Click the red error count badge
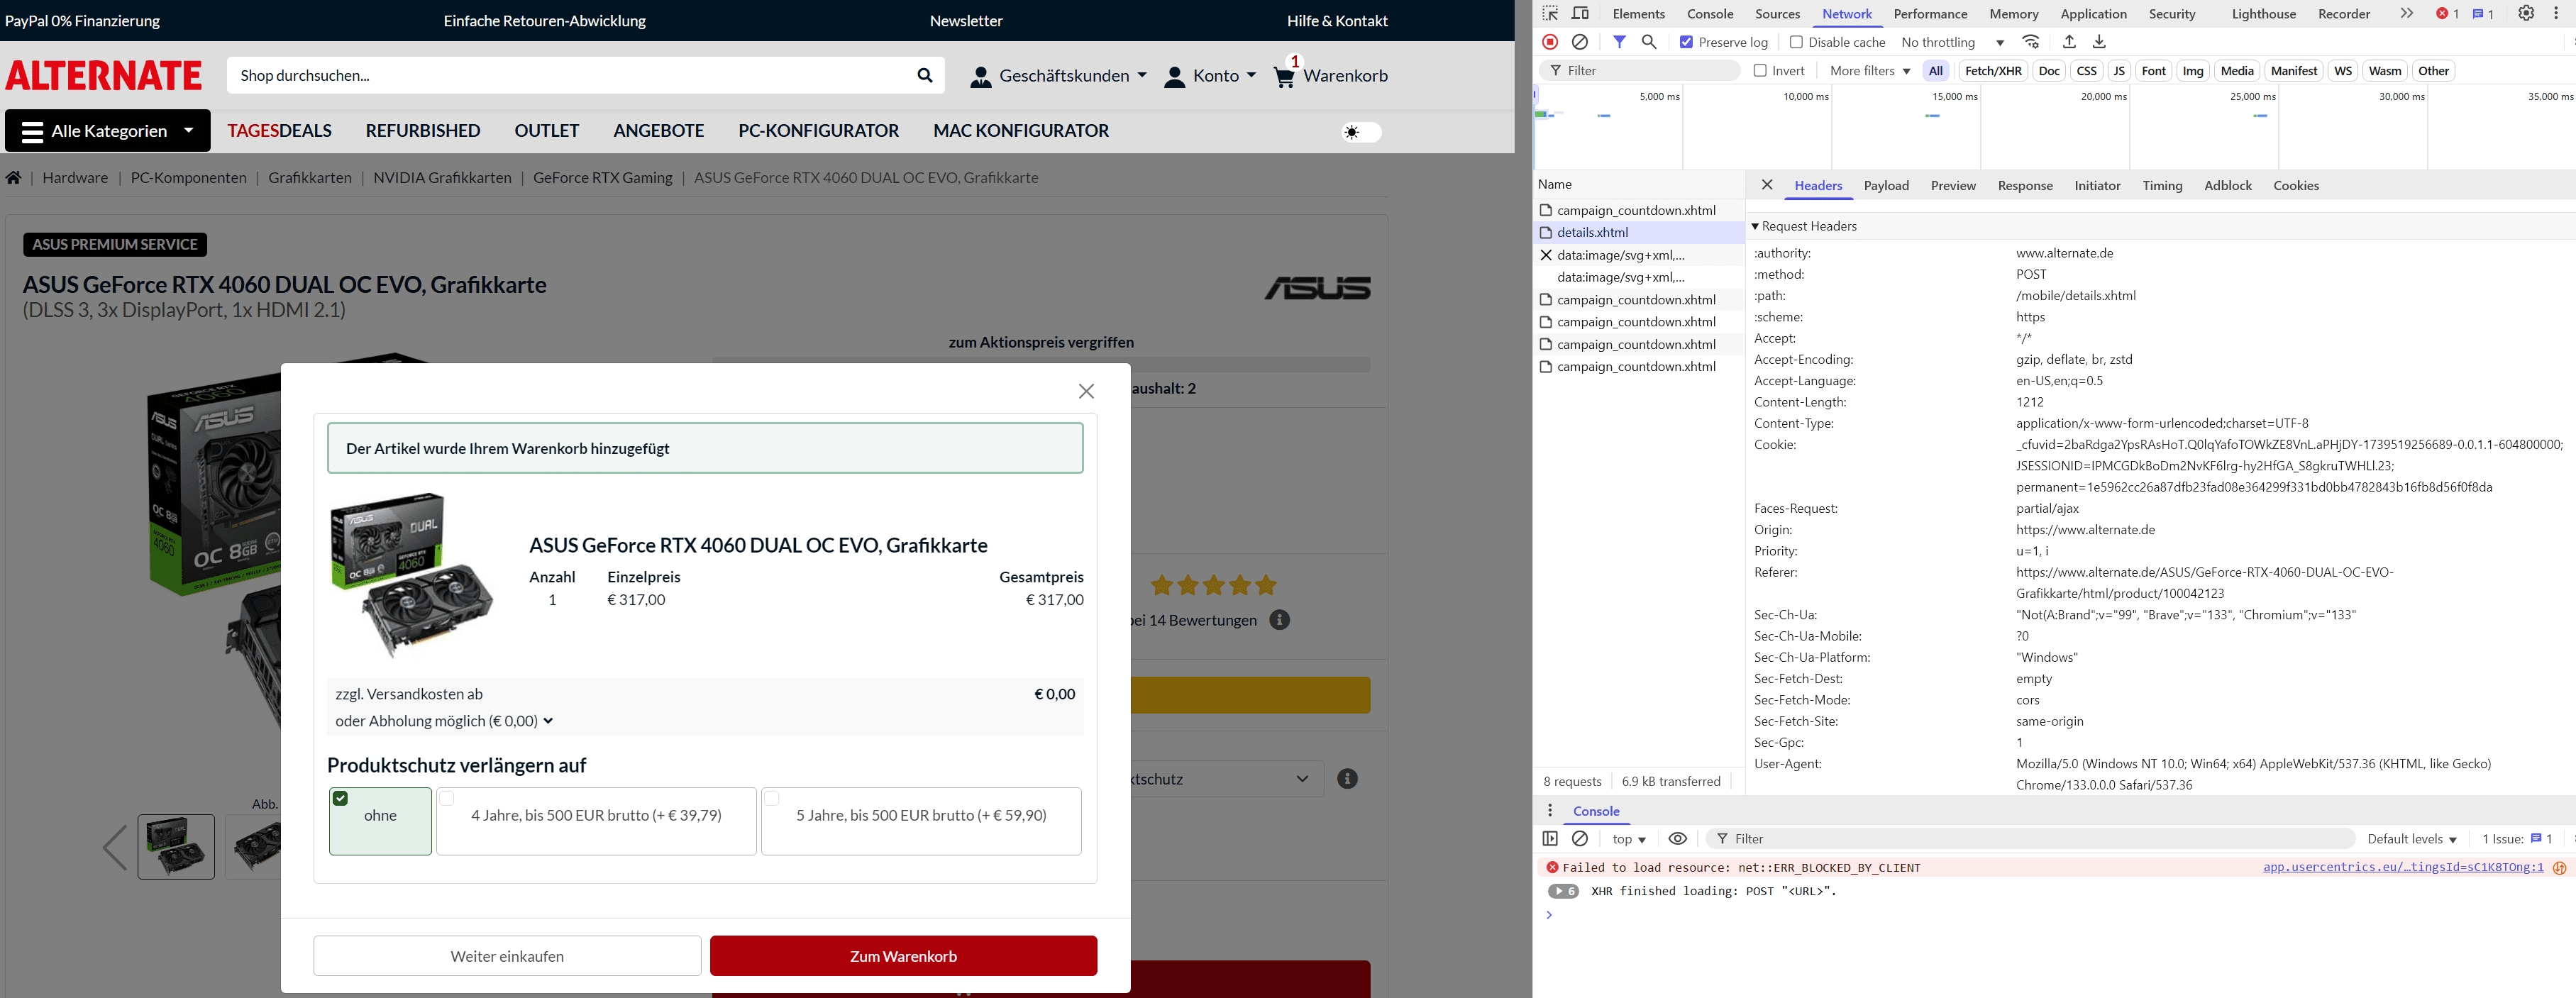 coord(2447,14)
